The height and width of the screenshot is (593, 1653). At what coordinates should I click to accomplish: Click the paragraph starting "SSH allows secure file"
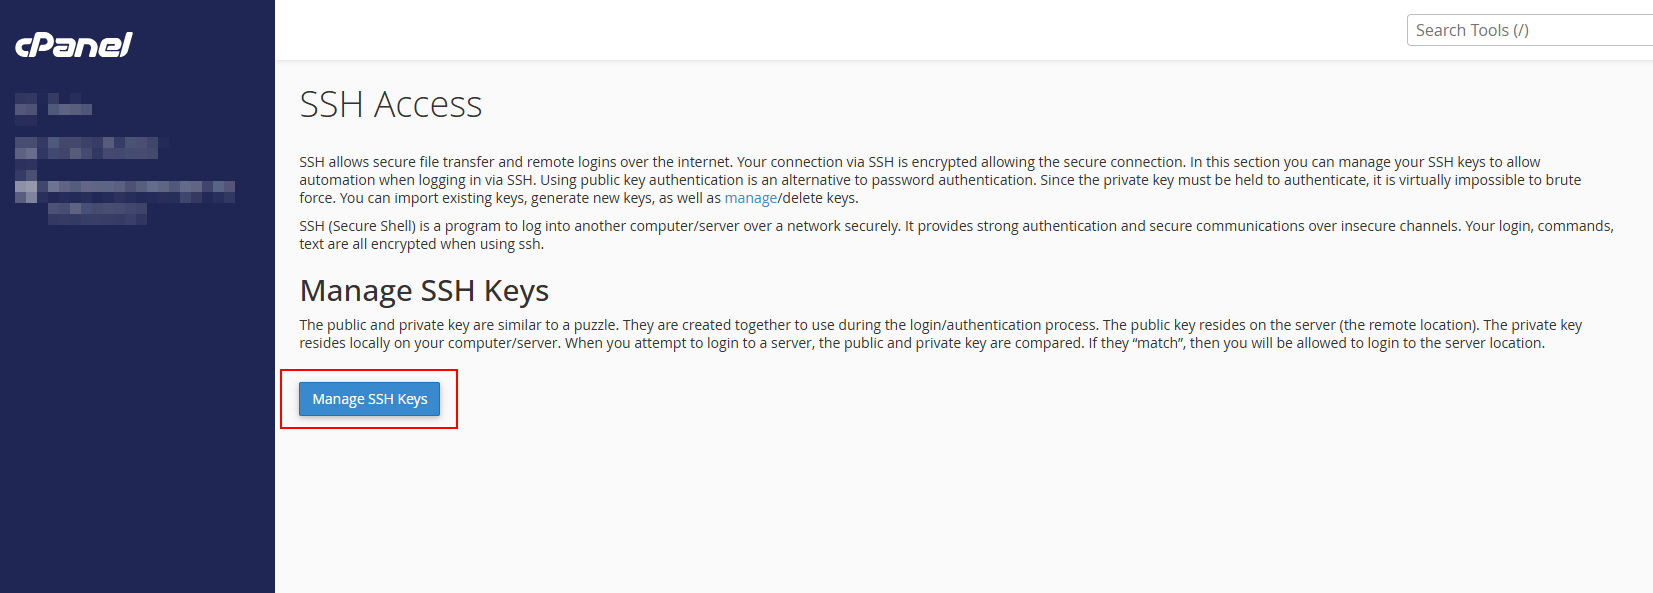click(x=940, y=180)
